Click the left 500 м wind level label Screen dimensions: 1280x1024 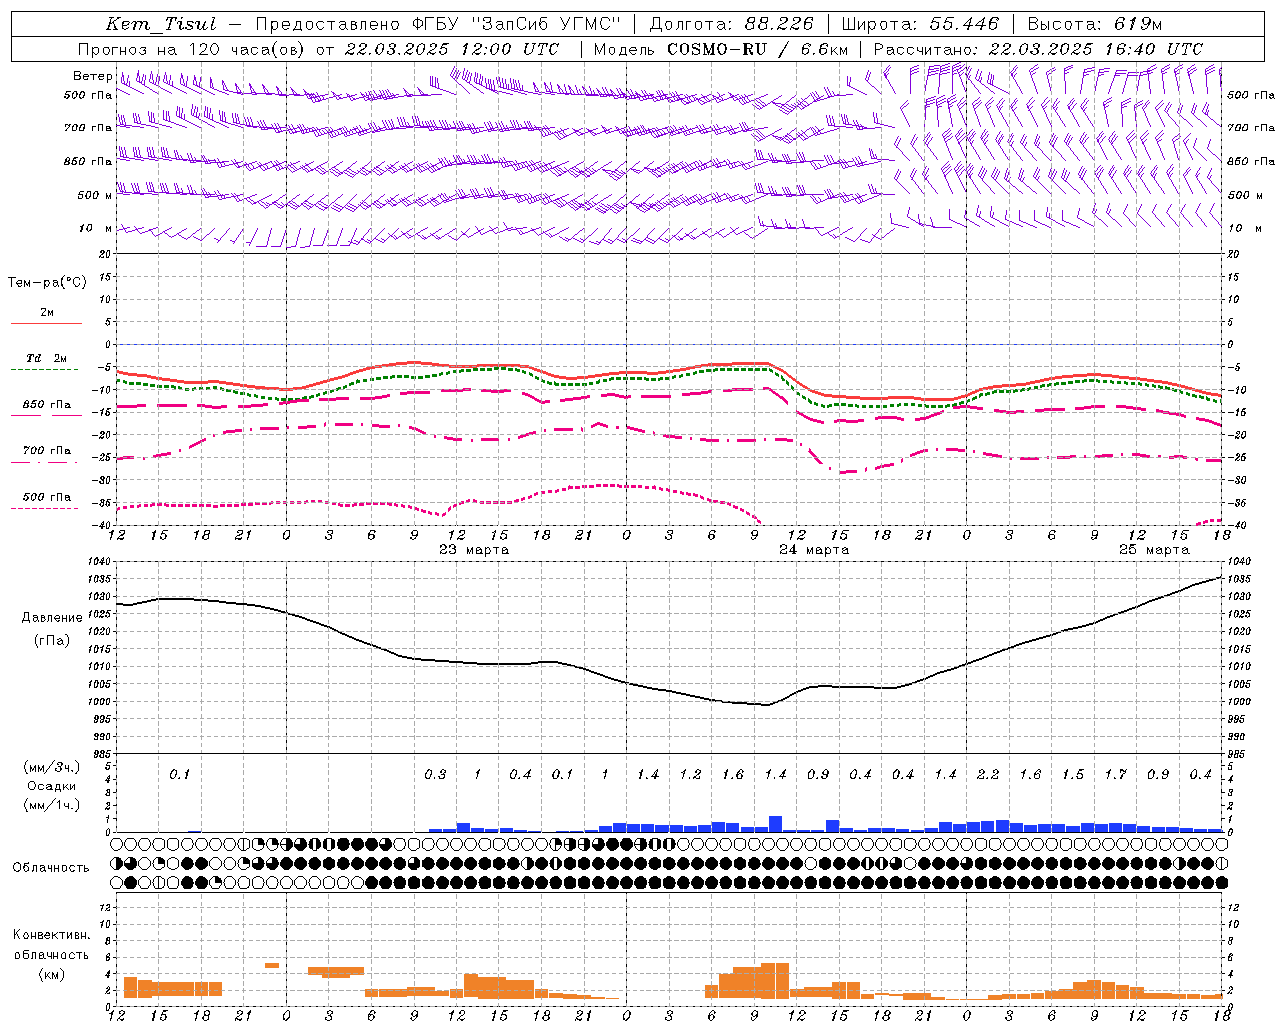[x=95, y=195]
